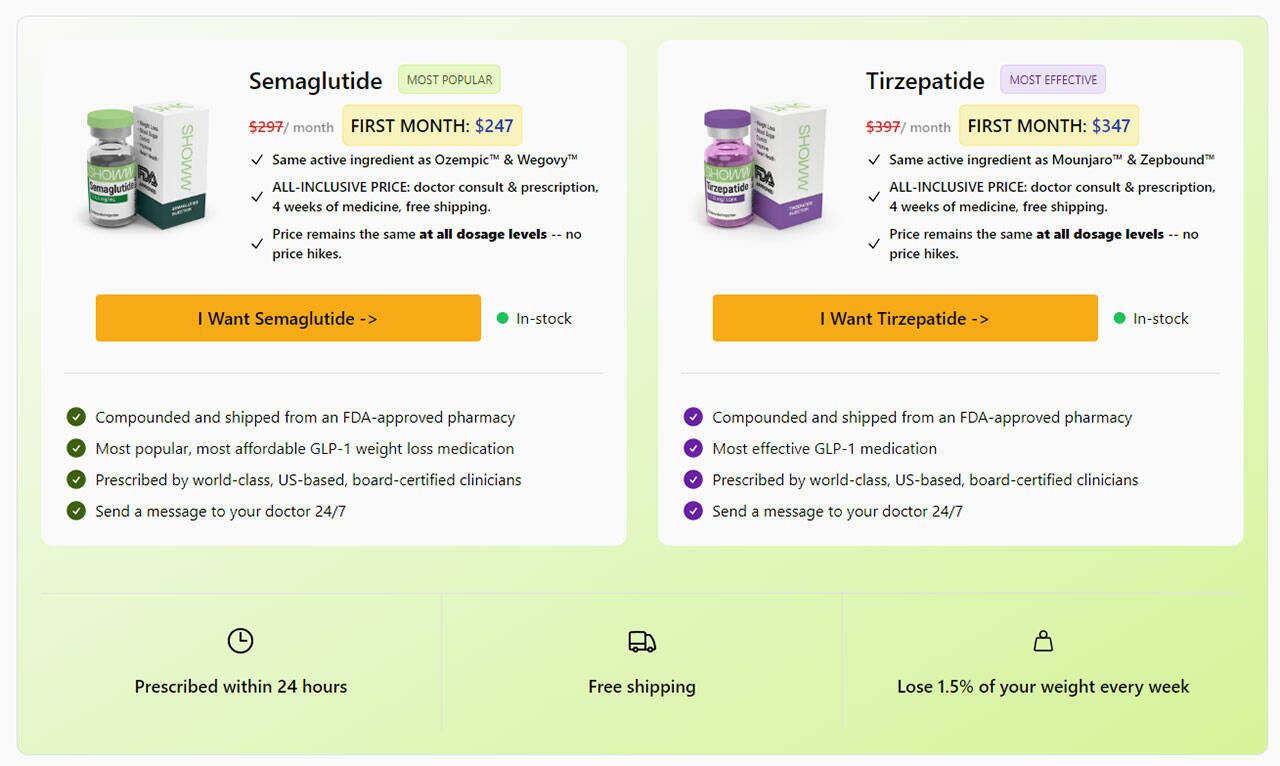Viewport: 1280px width, 766px height.
Task: Select the MOST EFFECTIVE badge on Tirzepatide
Action: click(1052, 78)
